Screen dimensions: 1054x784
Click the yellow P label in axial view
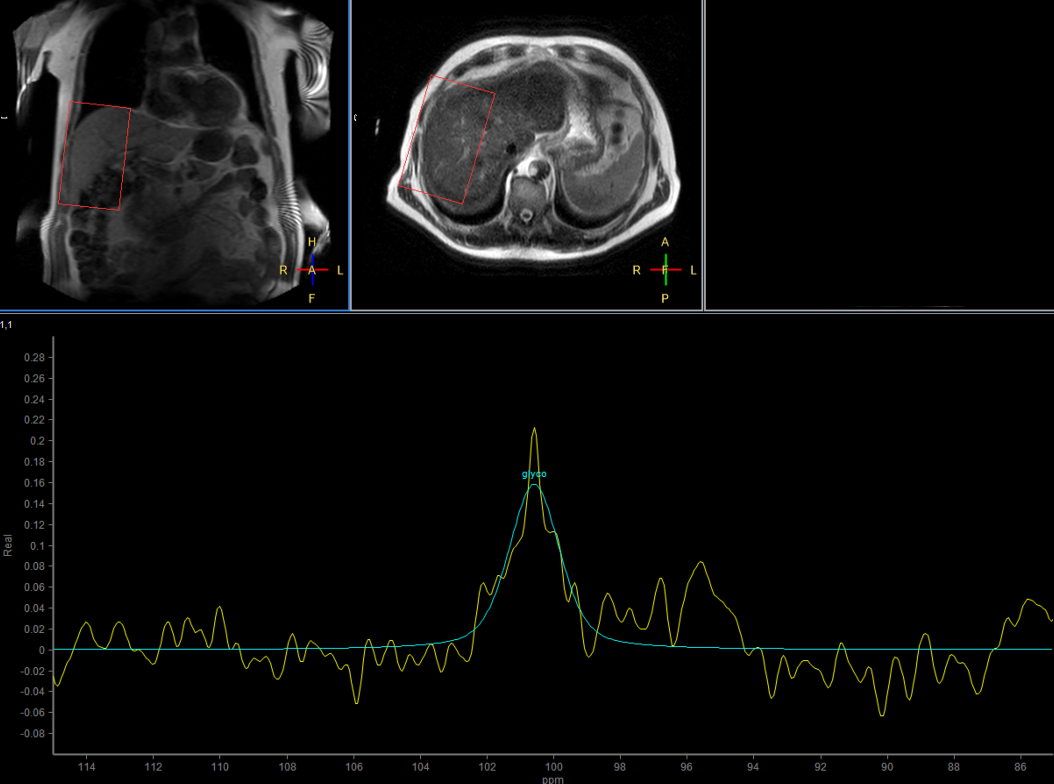tap(666, 298)
